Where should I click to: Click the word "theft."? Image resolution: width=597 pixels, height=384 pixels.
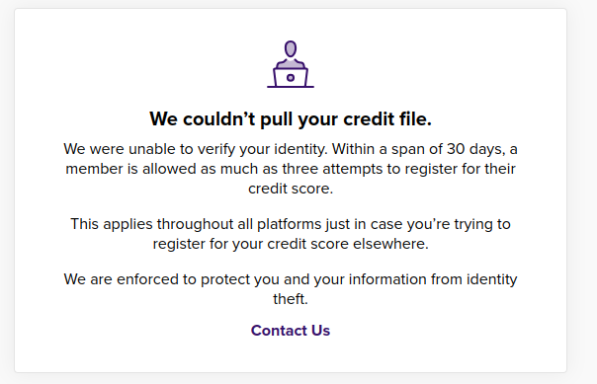291,299
